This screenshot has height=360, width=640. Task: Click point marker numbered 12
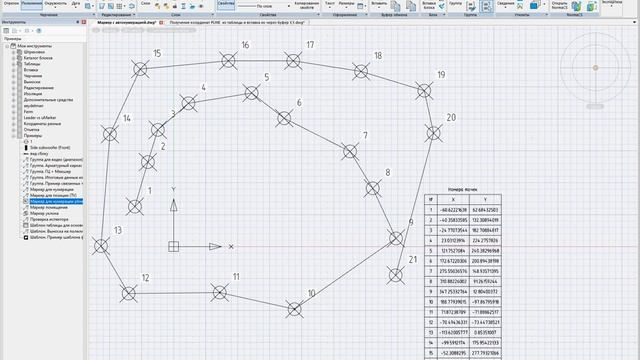pos(129,293)
